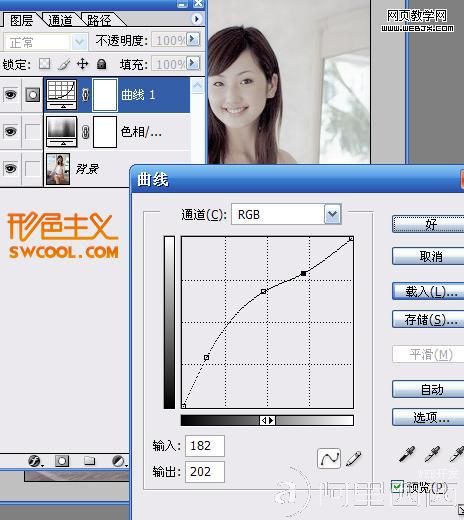Open new adjustment layer icon menu

[x=118, y=461]
